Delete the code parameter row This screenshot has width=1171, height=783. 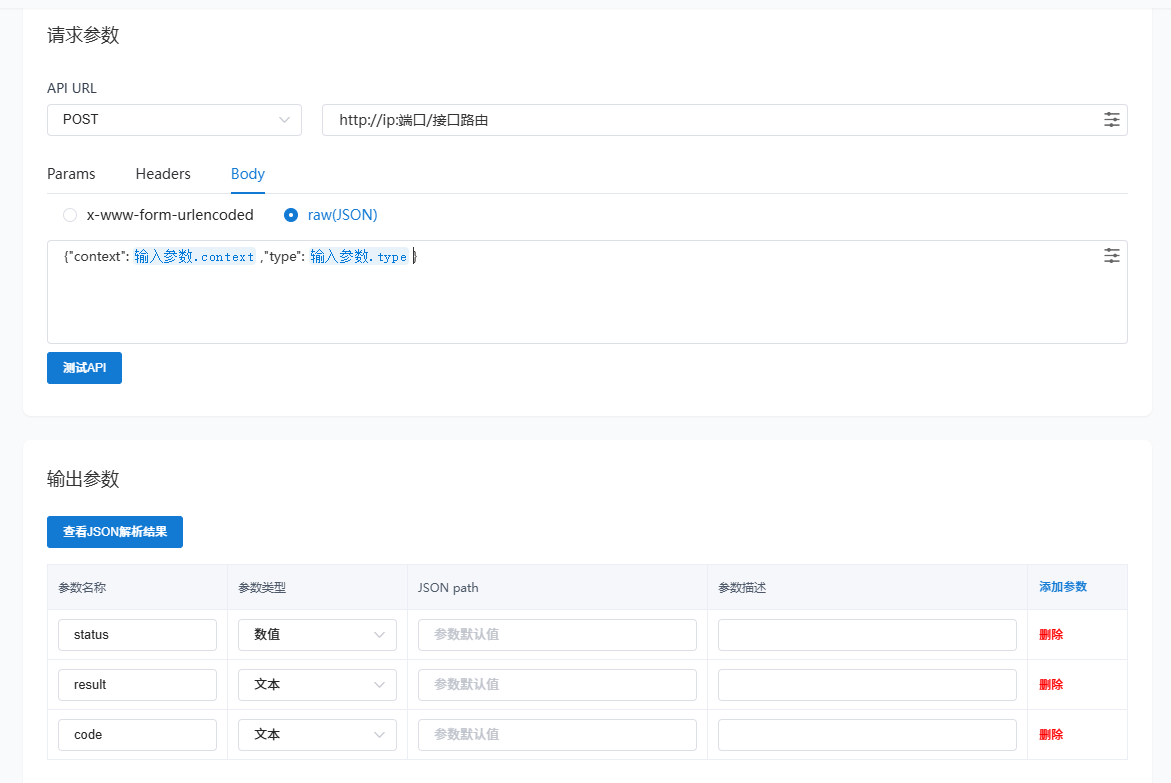tap(1051, 735)
